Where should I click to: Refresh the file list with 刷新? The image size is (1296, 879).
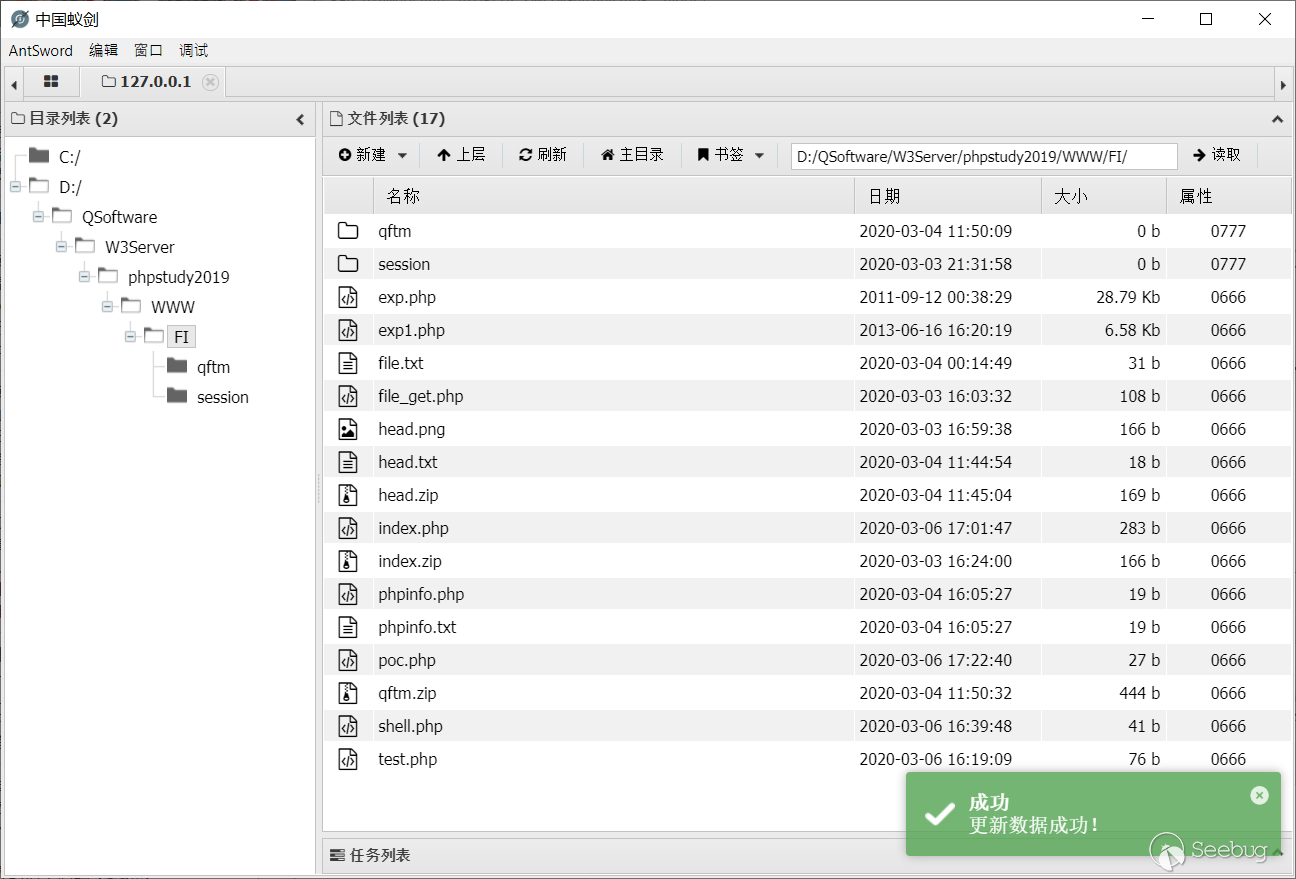pos(543,155)
